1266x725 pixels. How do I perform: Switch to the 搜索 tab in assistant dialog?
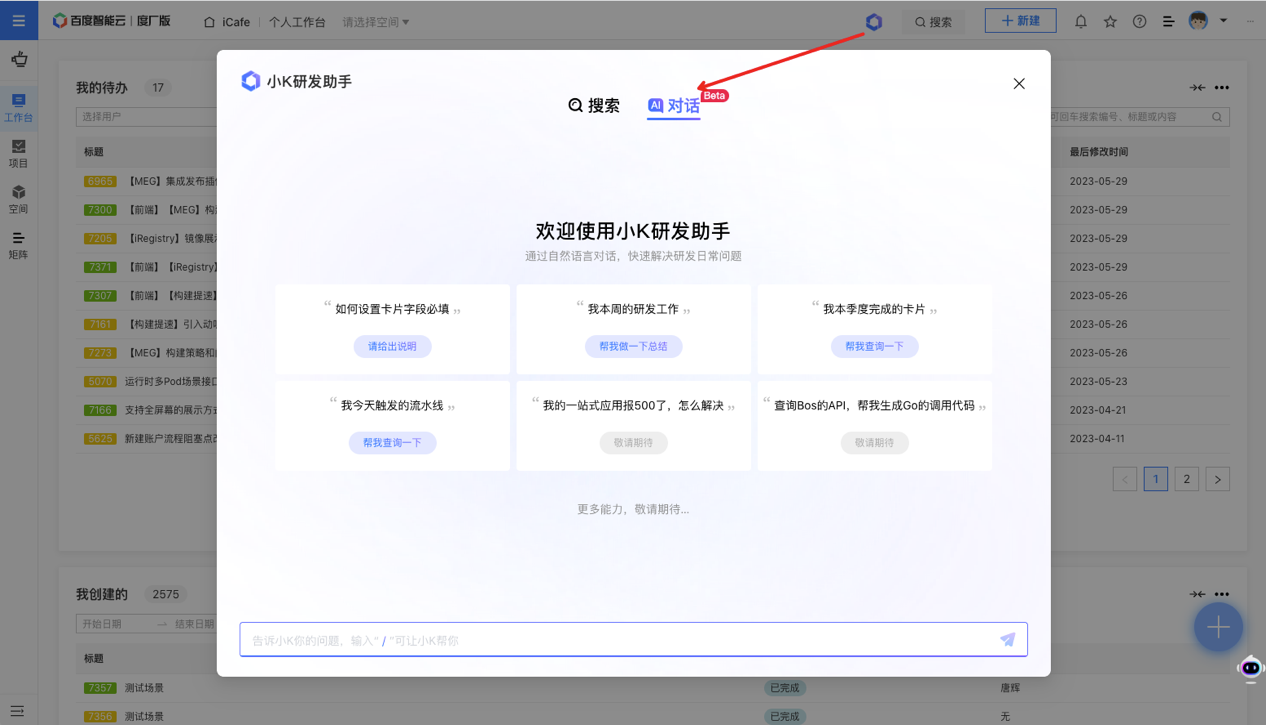(x=594, y=104)
